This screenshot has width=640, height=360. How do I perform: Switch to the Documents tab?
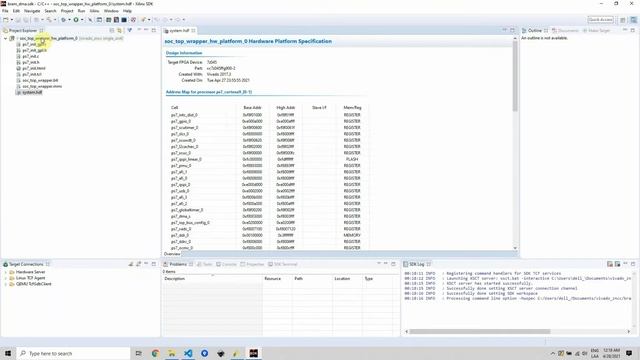(x=565, y=31)
